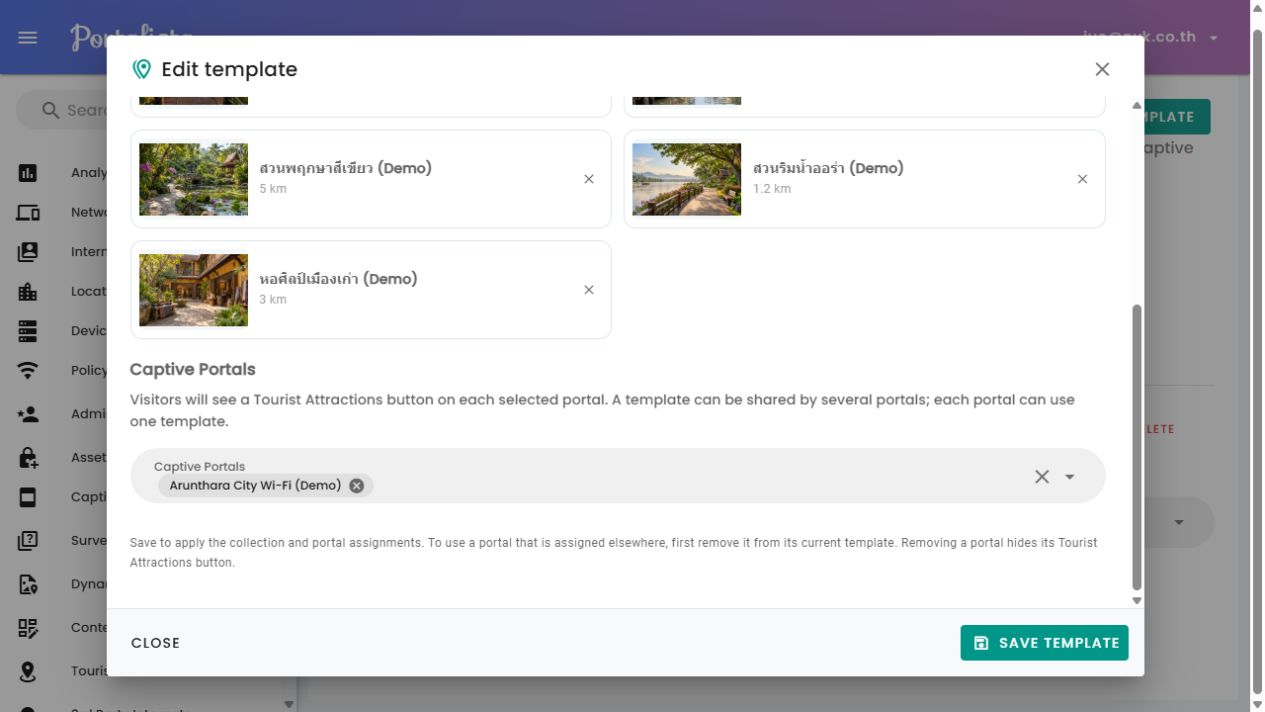Click the dialog vertical scrollbar thumb
Image resolution: width=1265 pixels, height=712 pixels.
pos(1136,448)
